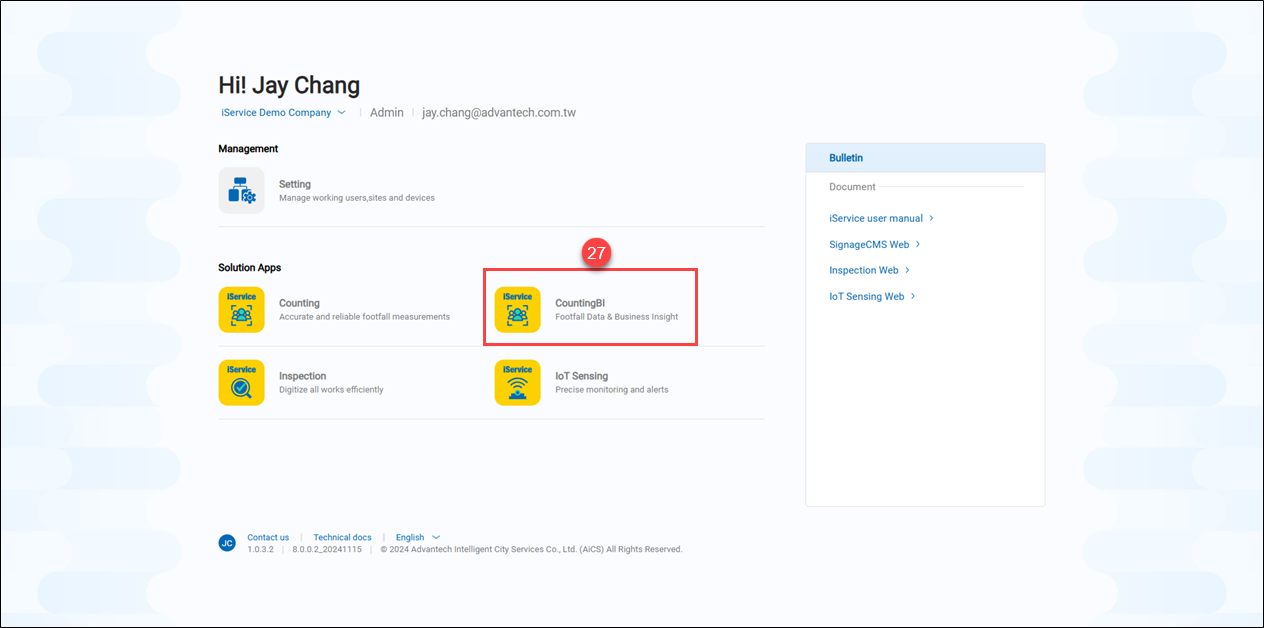Click the Contact us link

click(x=268, y=537)
